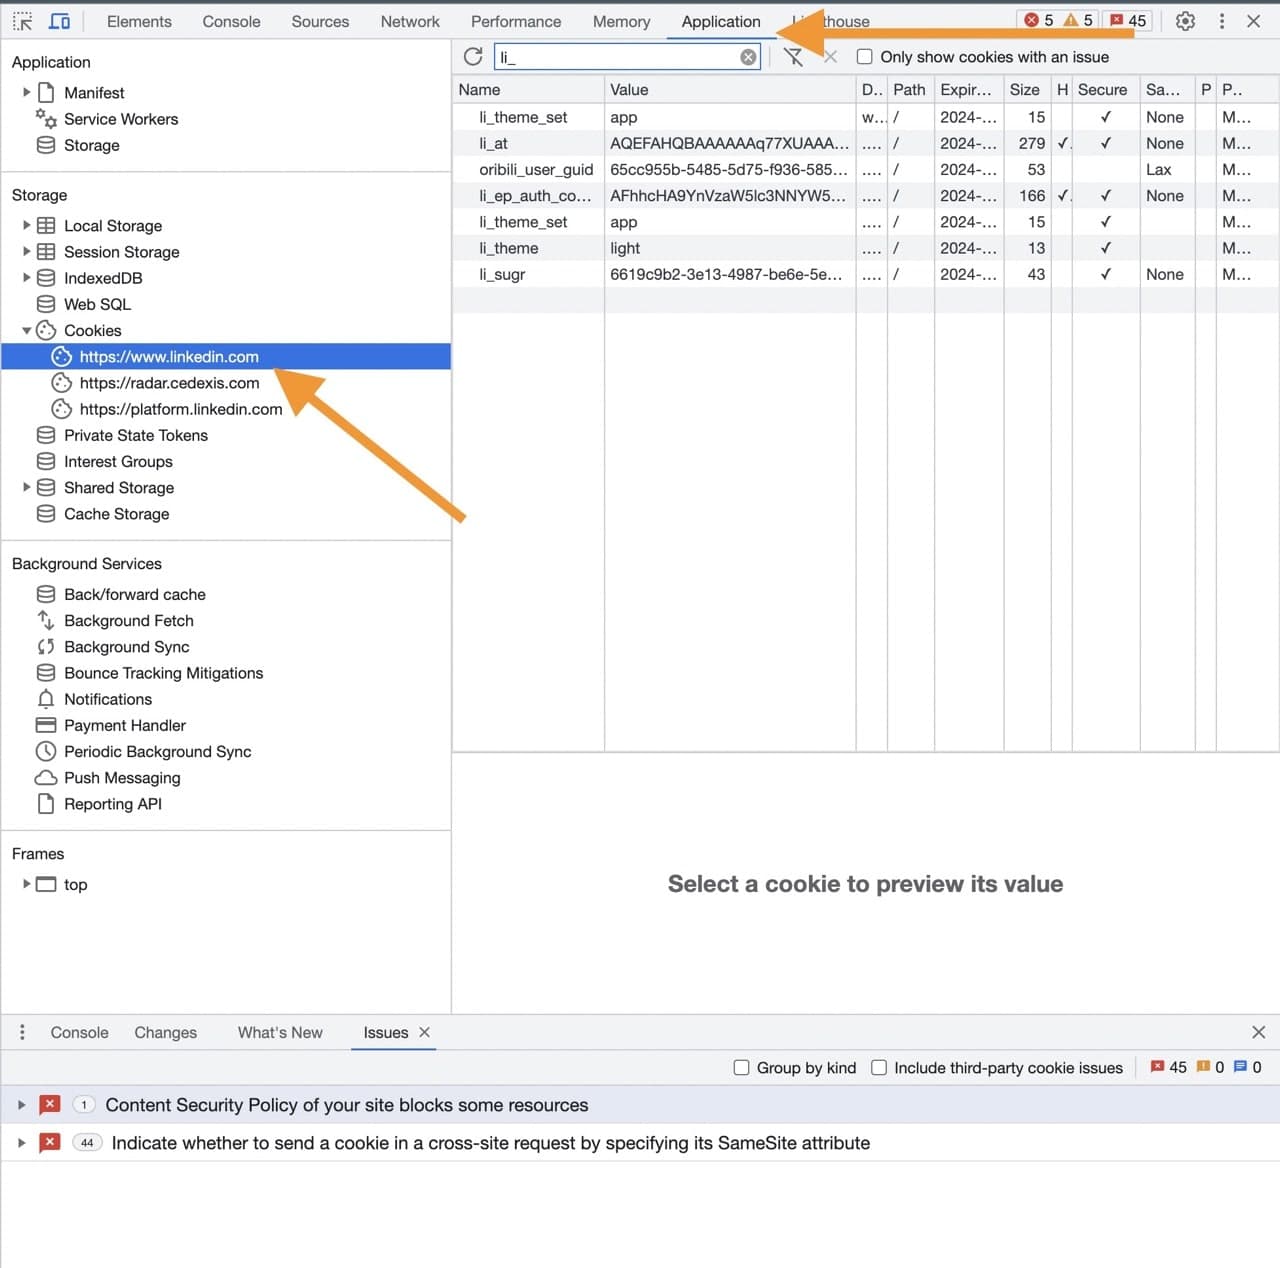Image resolution: width=1280 pixels, height=1268 pixels.
Task: Open Payment Handler service
Action: 124,725
